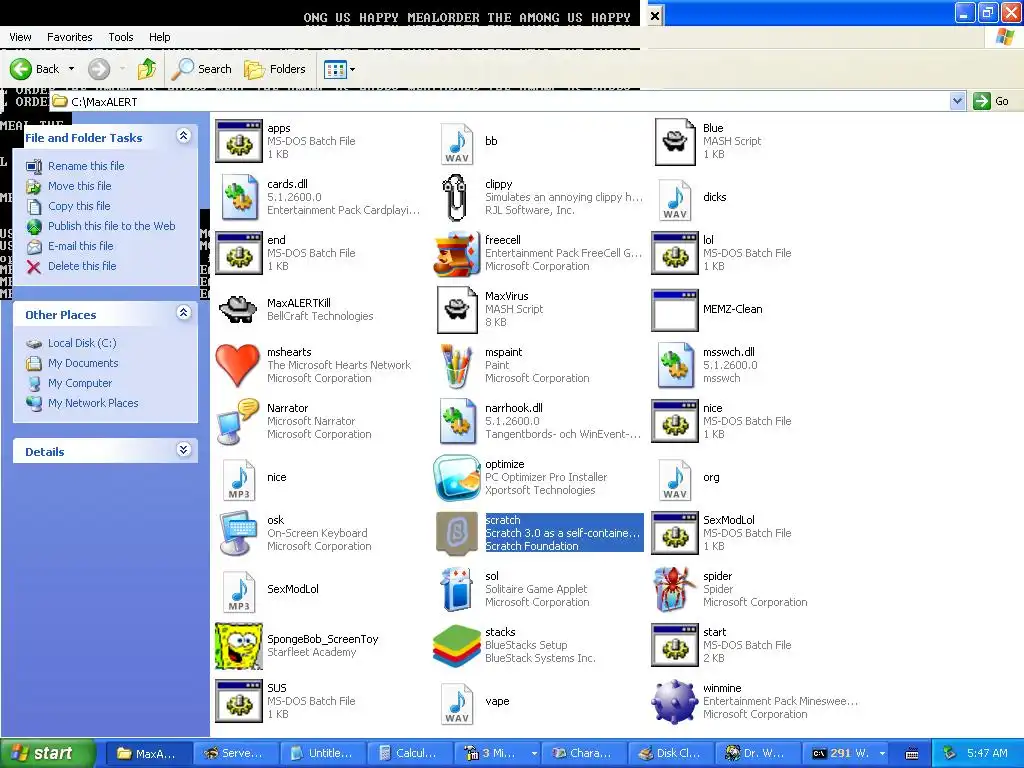
Task: Open the Back button history dropdown
Action: (x=71, y=69)
